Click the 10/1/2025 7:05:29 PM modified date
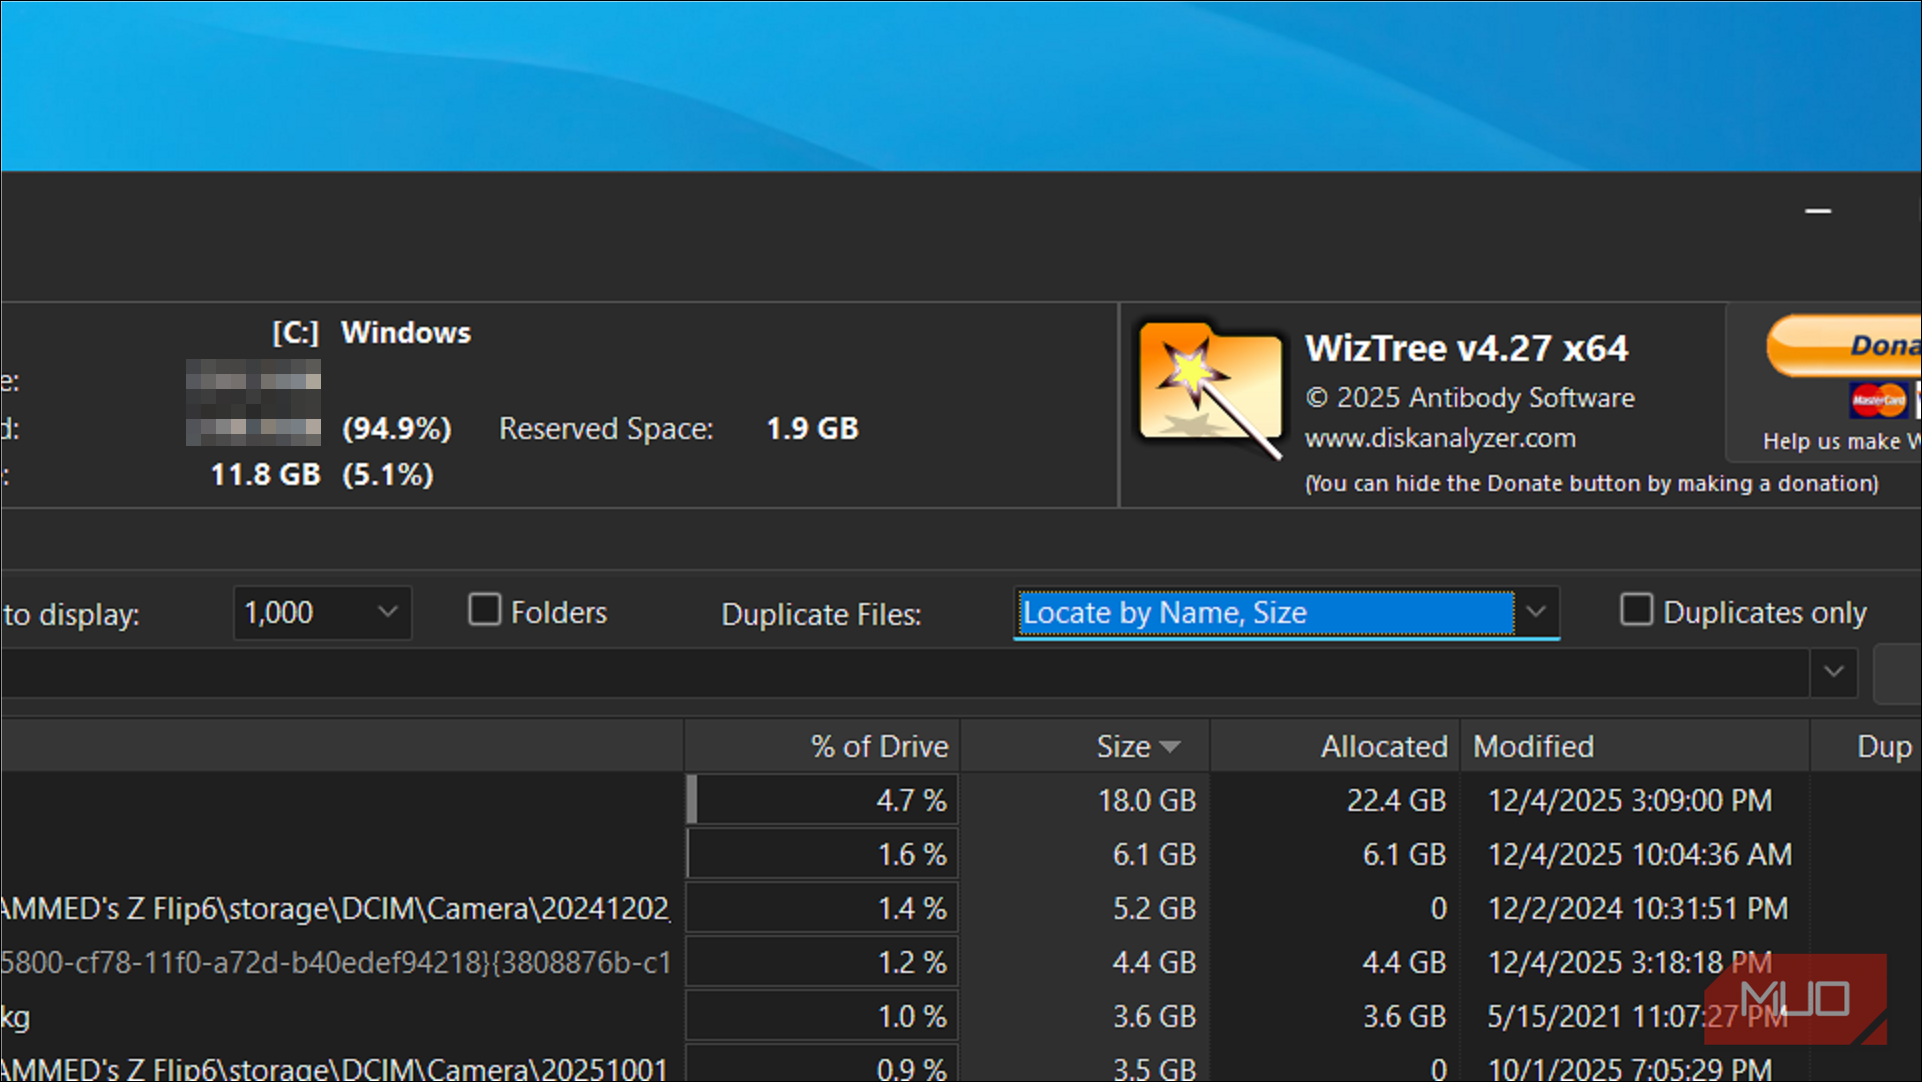 1630,1068
